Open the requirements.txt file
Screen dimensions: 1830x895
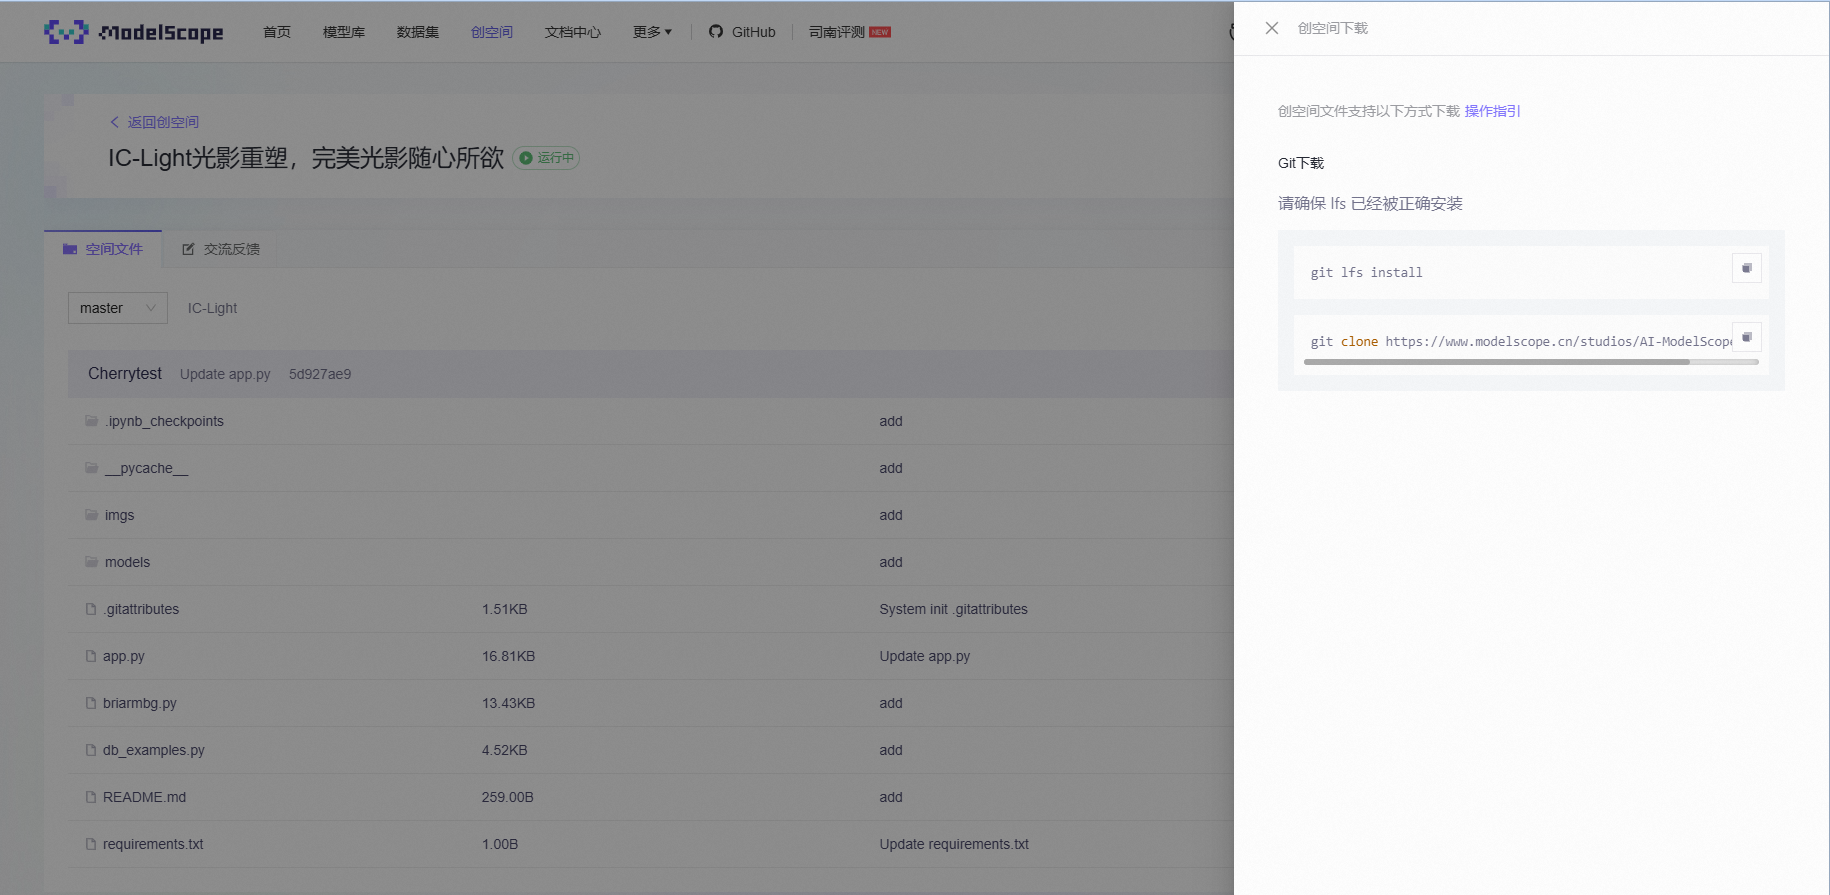click(x=153, y=844)
